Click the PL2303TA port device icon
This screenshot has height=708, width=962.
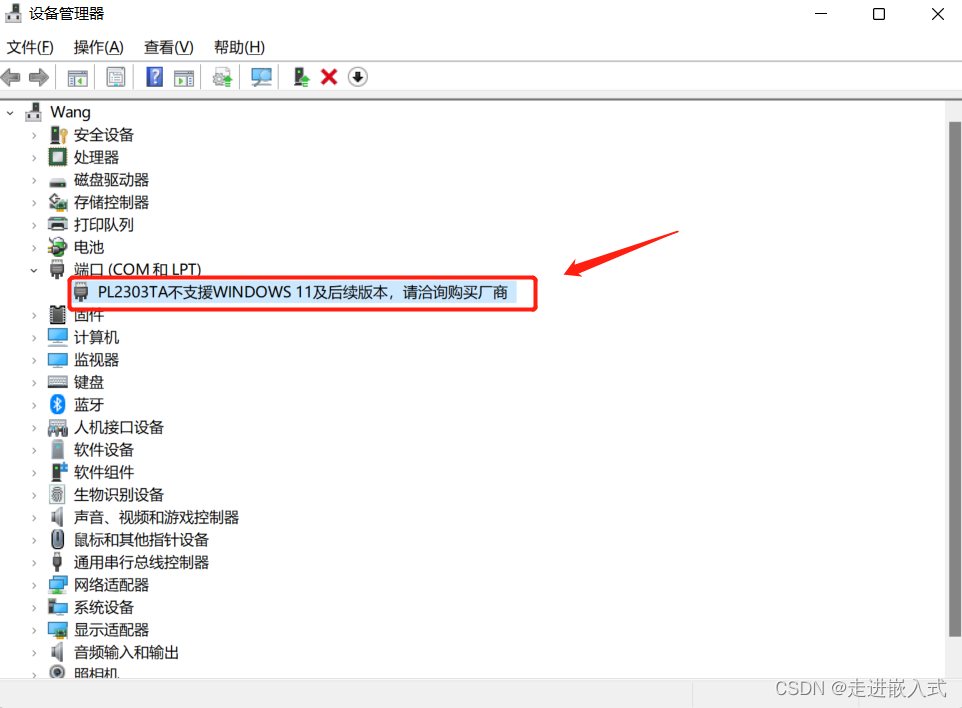81,292
